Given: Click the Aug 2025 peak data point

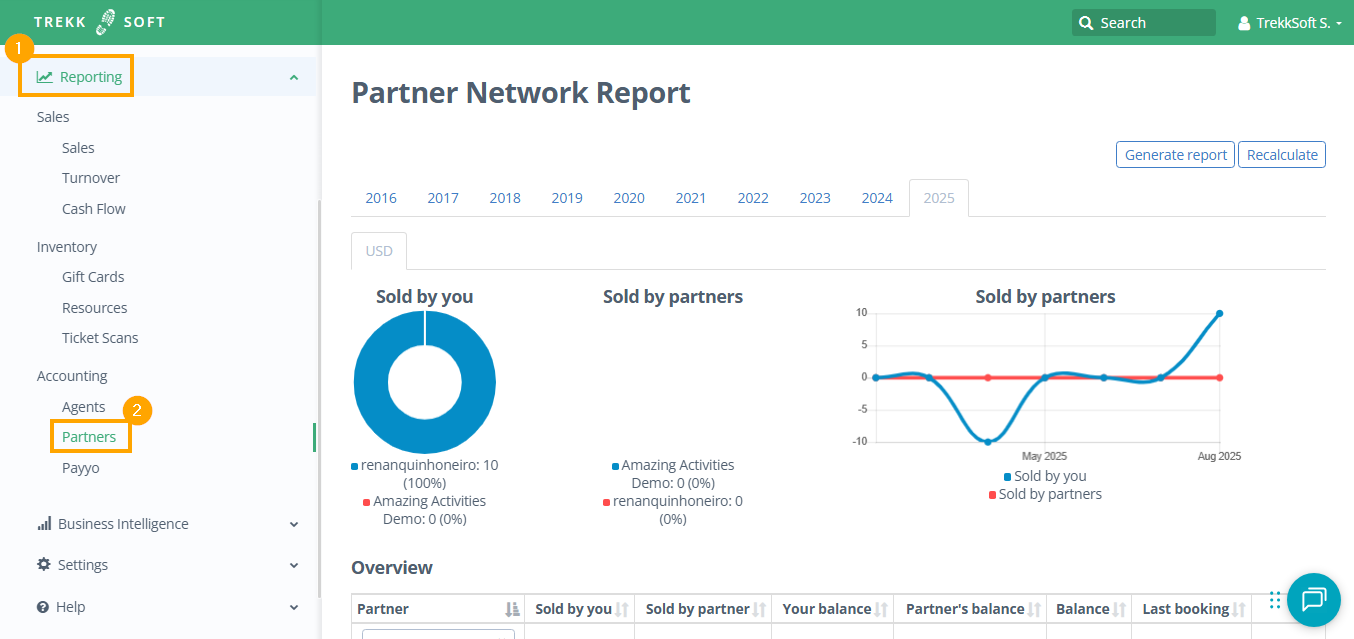Looking at the screenshot, I should point(1219,313).
